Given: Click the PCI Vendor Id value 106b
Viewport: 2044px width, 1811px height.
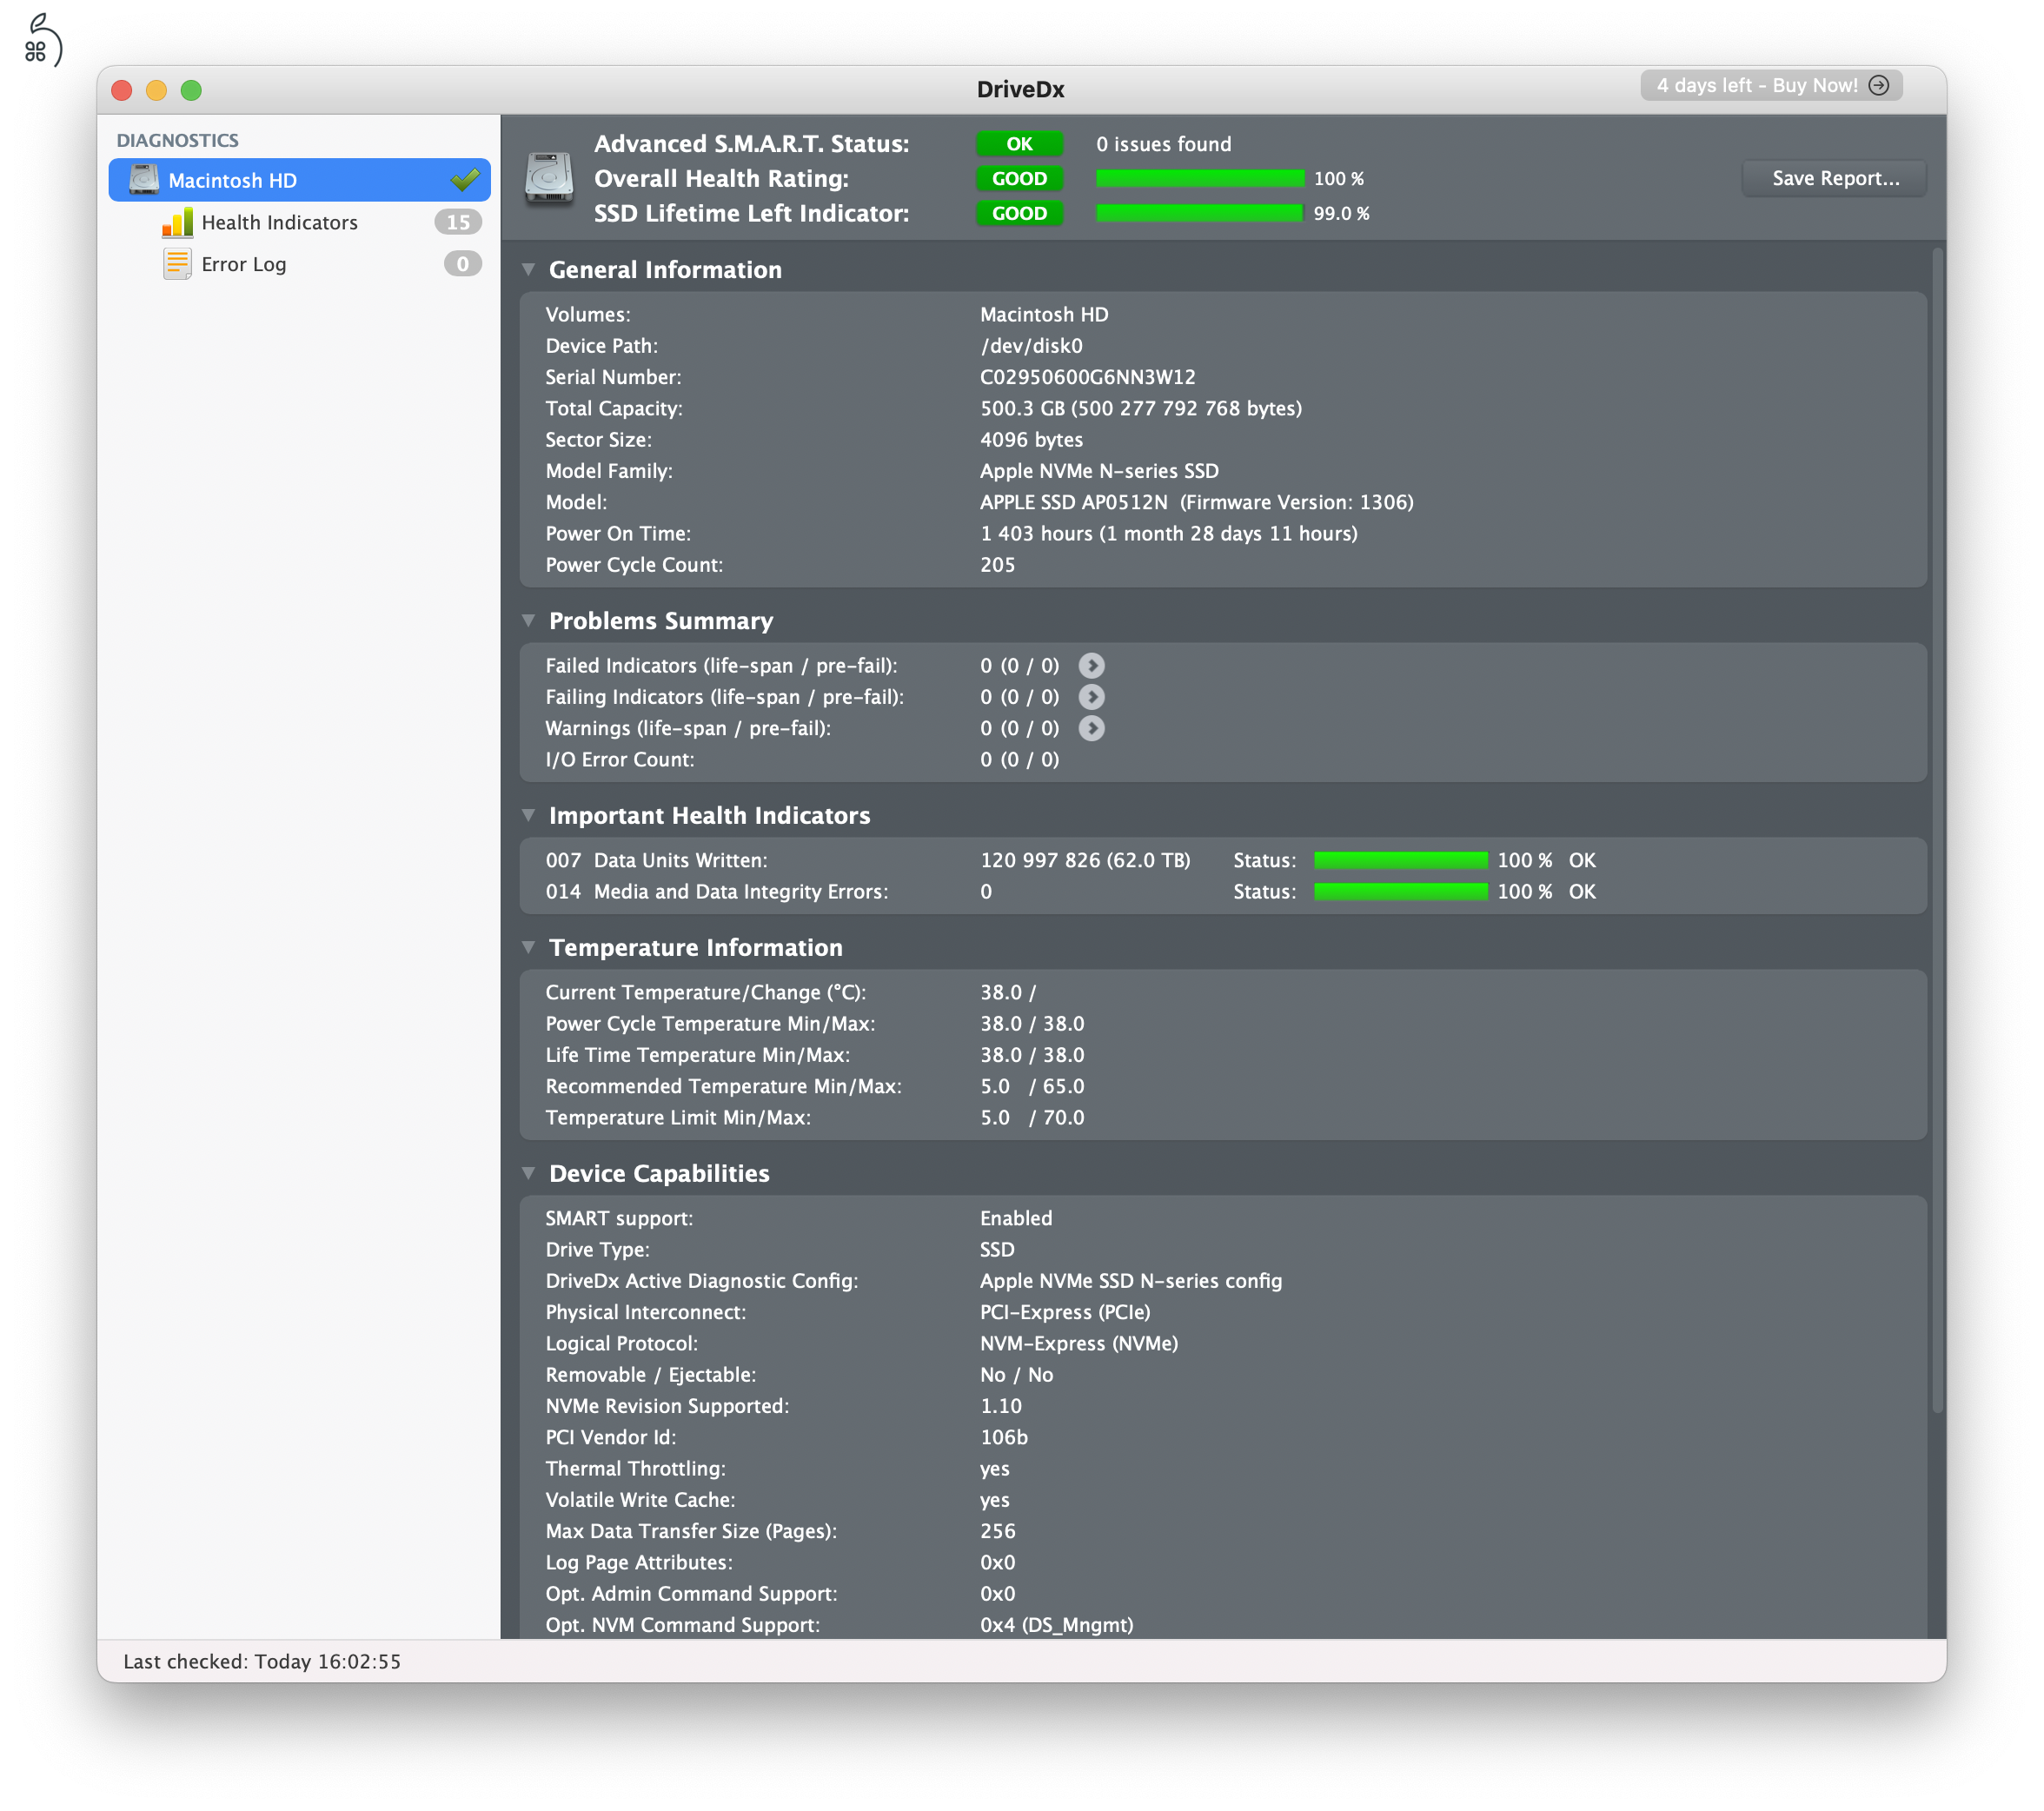Looking at the screenshot, I should tap(1003, 1437).
